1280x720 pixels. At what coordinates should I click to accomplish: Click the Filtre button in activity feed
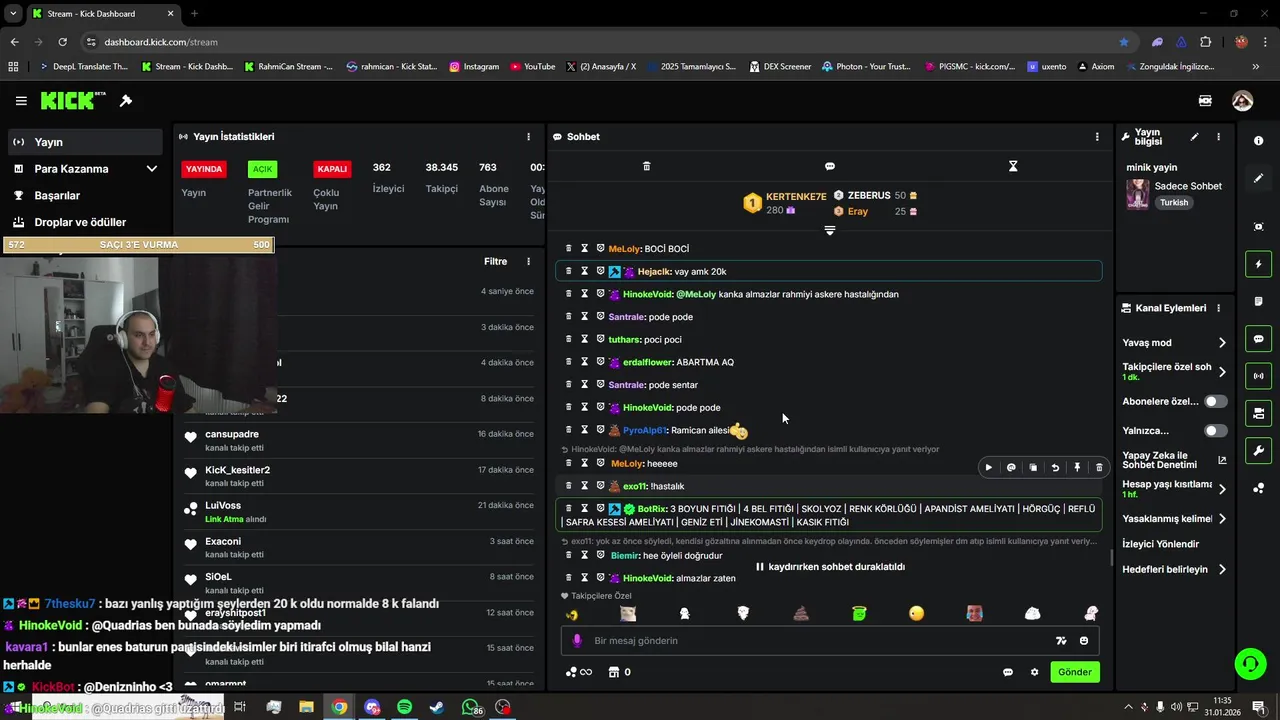496,262
